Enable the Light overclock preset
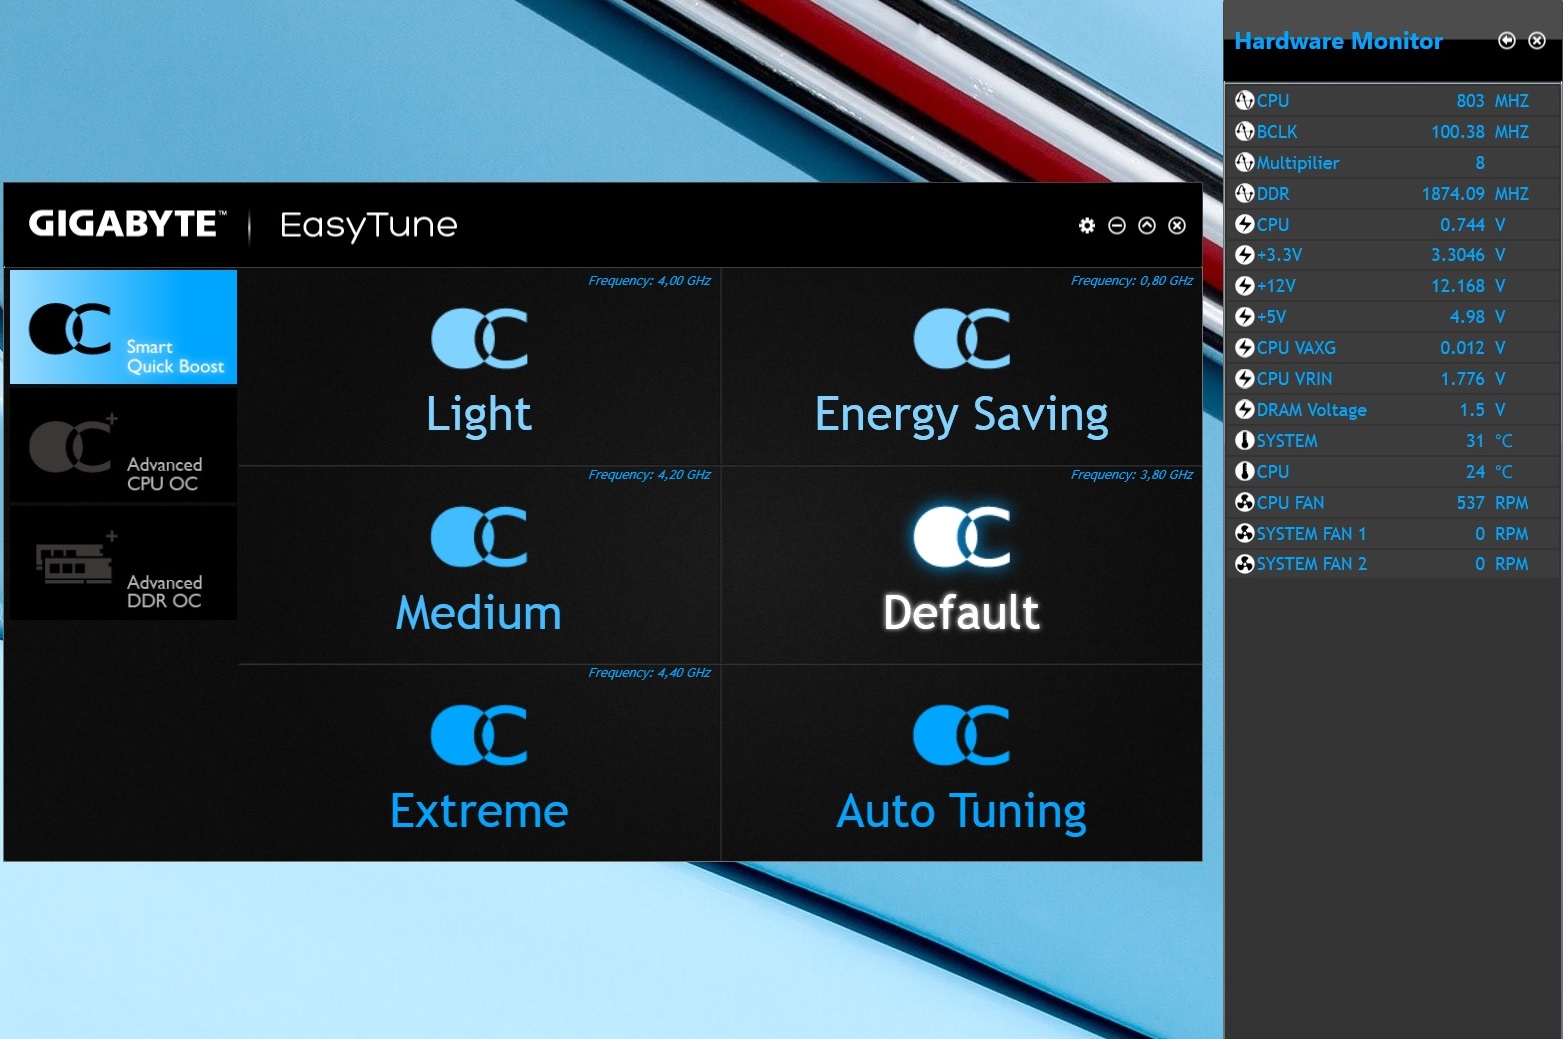Image resolution: width=1563 pixels, height=1039 pixels. click(478, 370)
